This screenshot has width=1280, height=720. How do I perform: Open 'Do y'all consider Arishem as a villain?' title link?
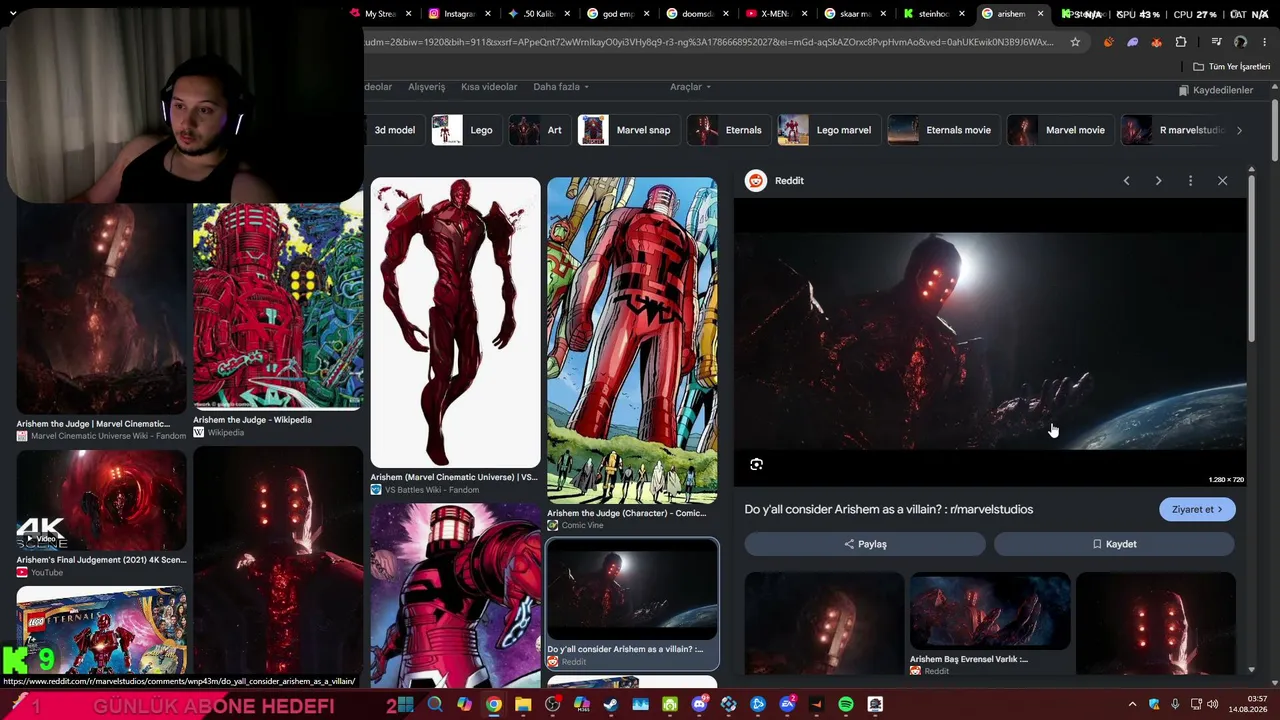click(x=888, y=510)
